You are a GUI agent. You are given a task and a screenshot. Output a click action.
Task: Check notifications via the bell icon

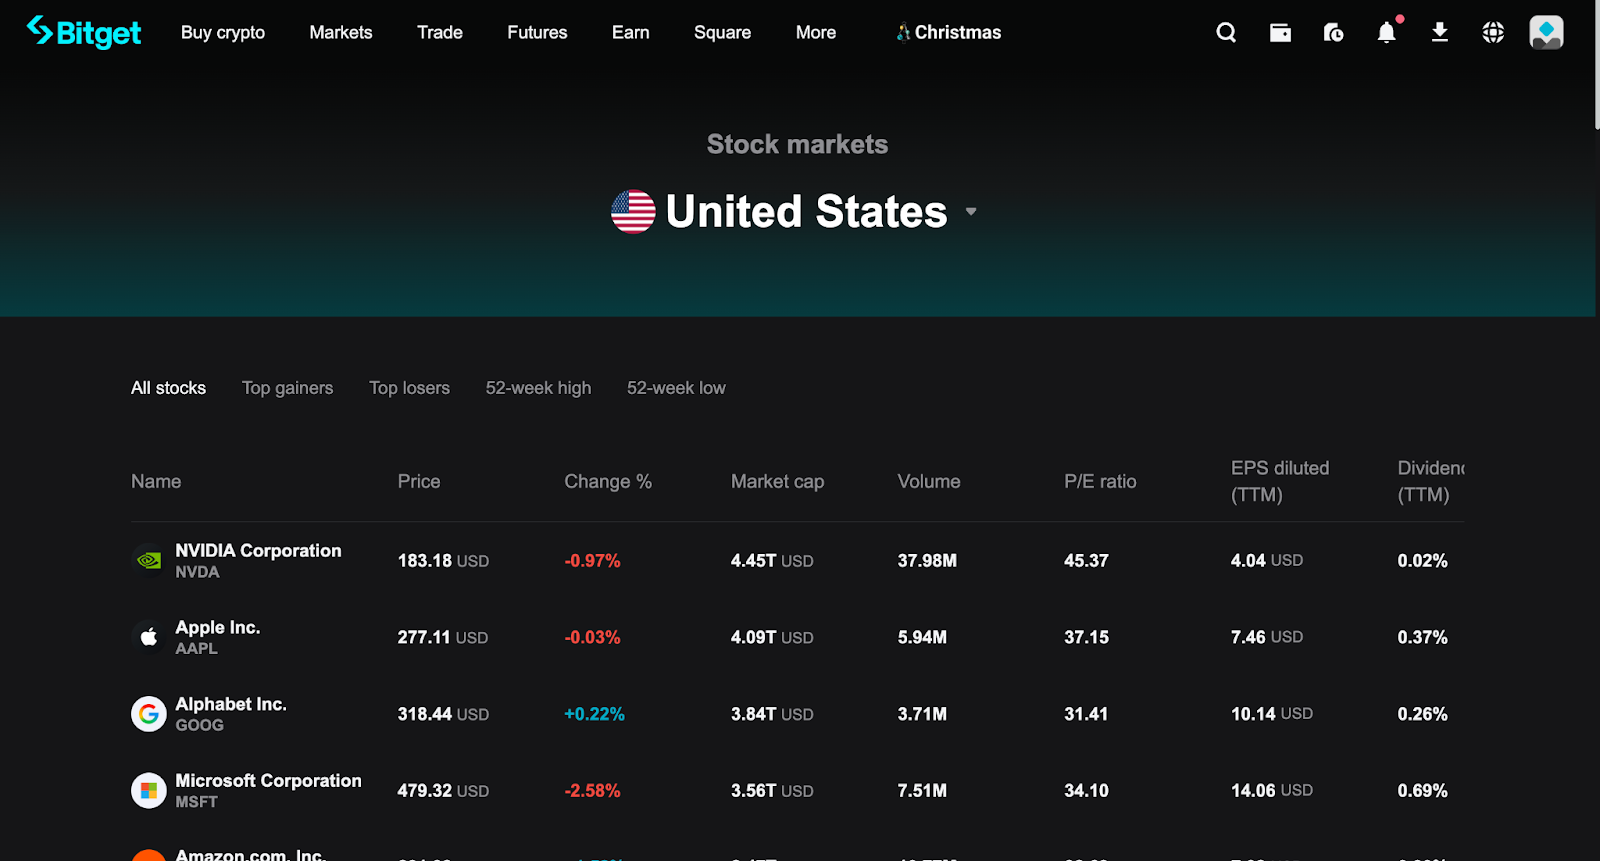(1386, 32)
